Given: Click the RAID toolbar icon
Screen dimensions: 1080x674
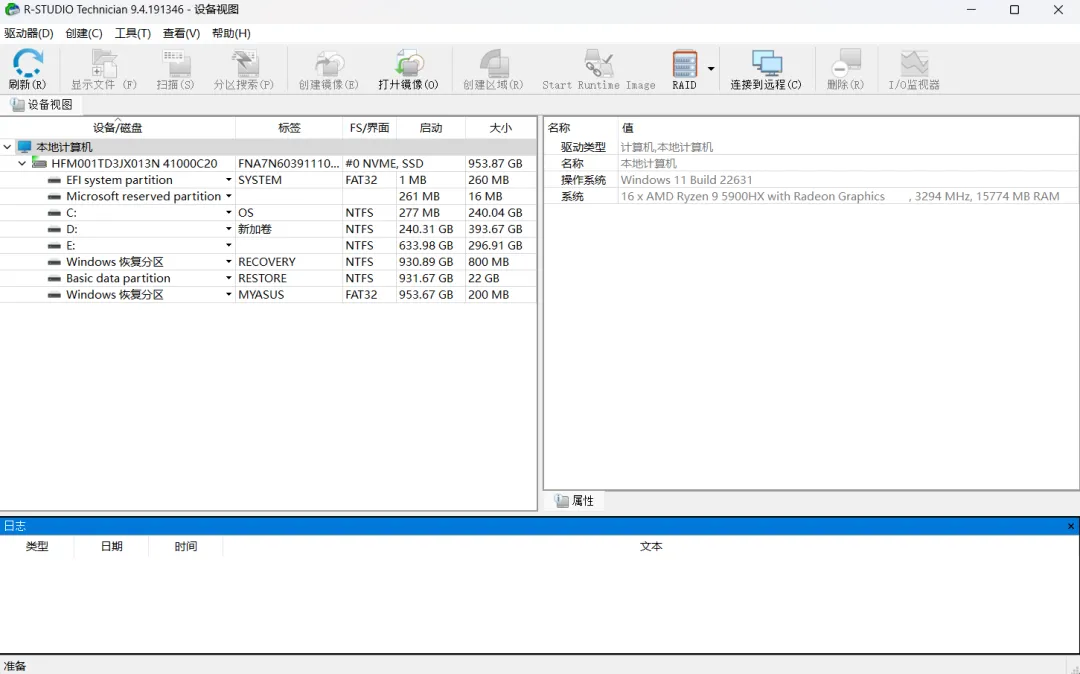Looking at the screenshot, I should pyautogui.click(x=685, y=63).
